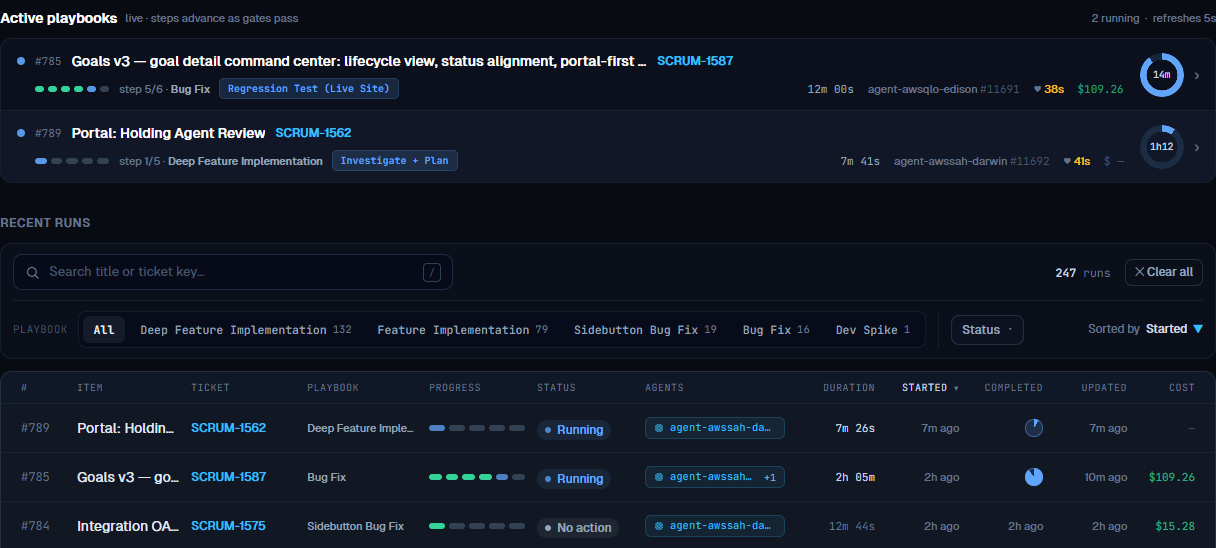Image resolution: width=1216 pixels, height=548 pixels.
Task: Click the completion pie icon in row #789
Action: click(1034, 428)
